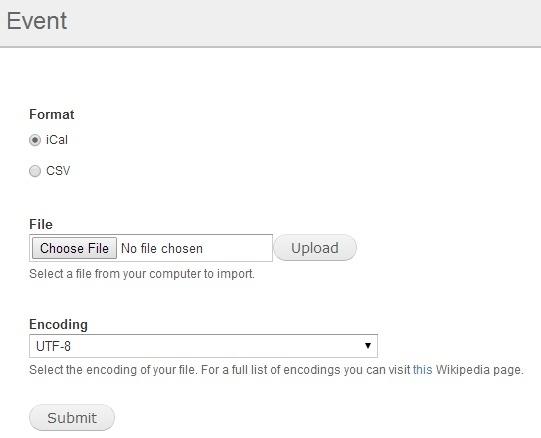This screenshot has height=438, width=541.
Task: Click the Encoding field label
Action: coord(58,324)
